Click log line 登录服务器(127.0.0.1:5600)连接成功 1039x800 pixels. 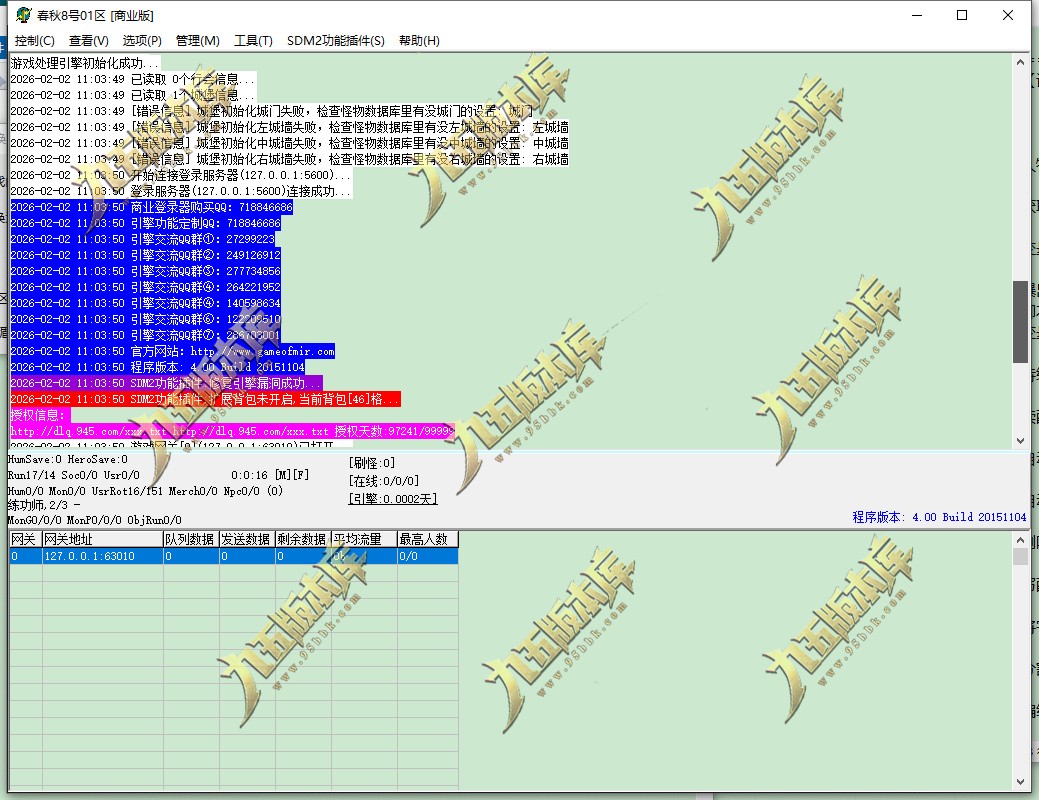[x=181, y=191]
